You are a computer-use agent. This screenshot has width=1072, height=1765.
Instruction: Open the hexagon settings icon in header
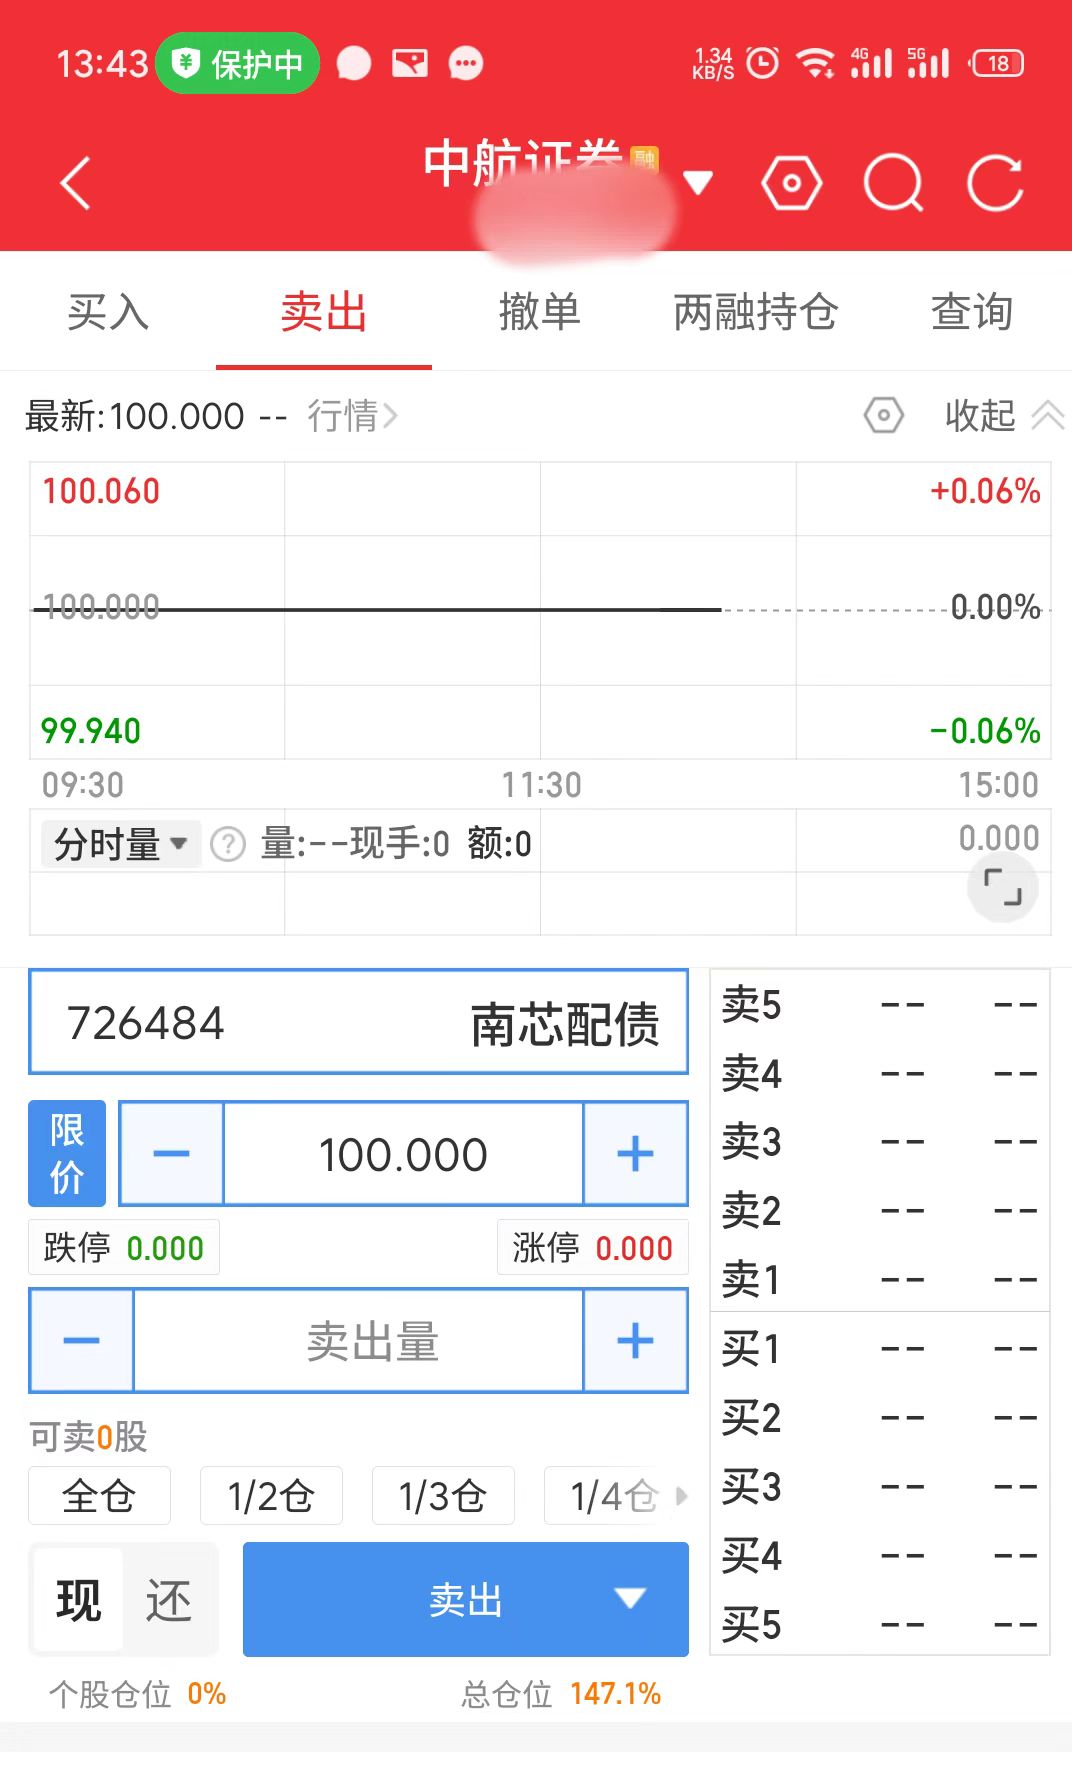(x=791, y=184)
